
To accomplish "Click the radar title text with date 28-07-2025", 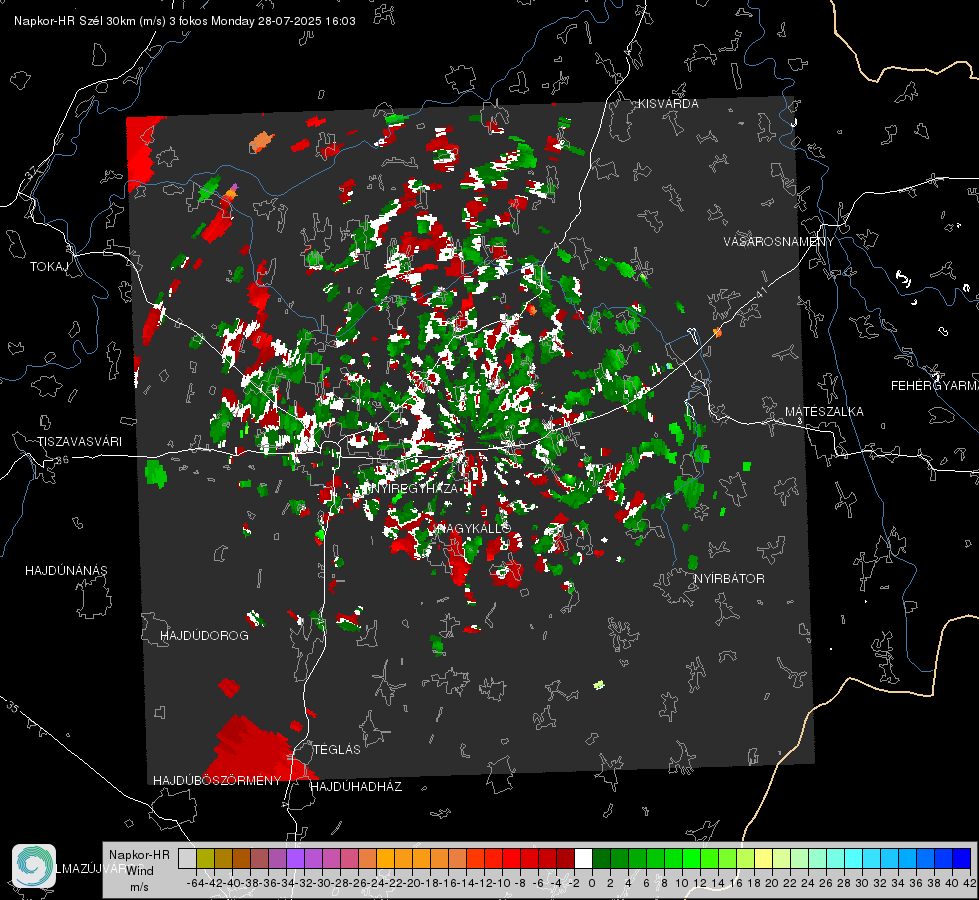I will (185, 21).
